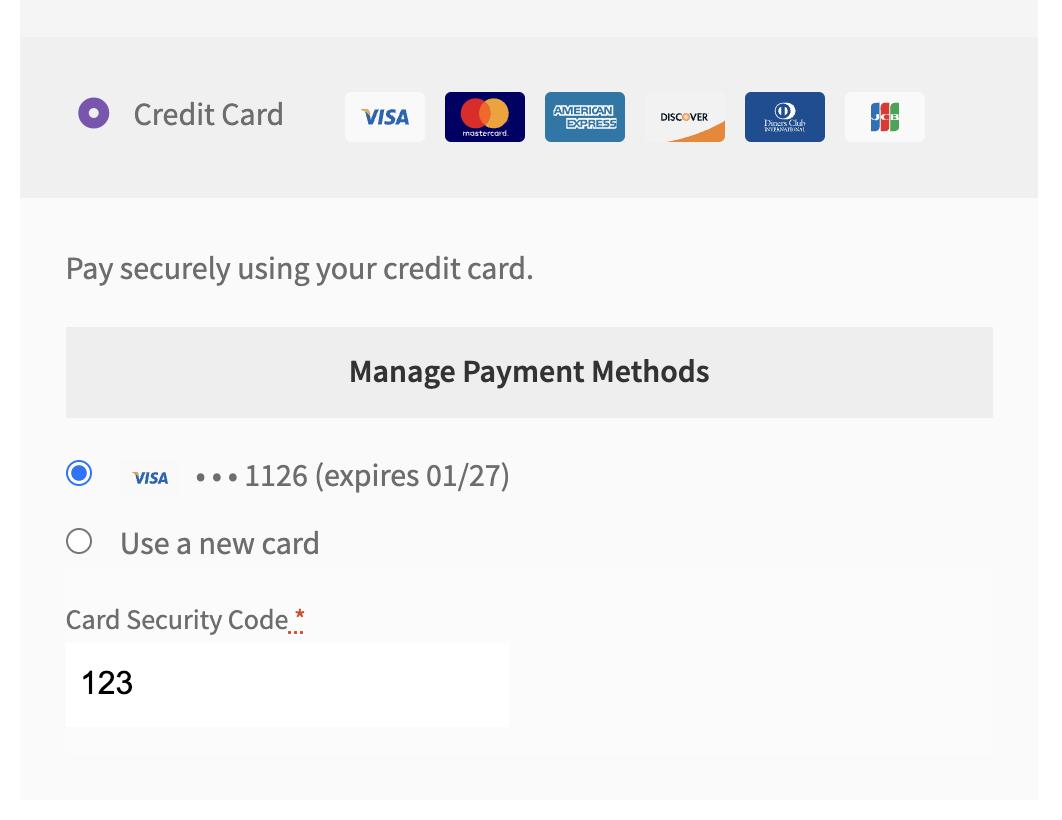This screenshot has height=820, width=1062.
Task: Click the Card Security Code label
Action: pyautogui.click(x=176, y=619)
